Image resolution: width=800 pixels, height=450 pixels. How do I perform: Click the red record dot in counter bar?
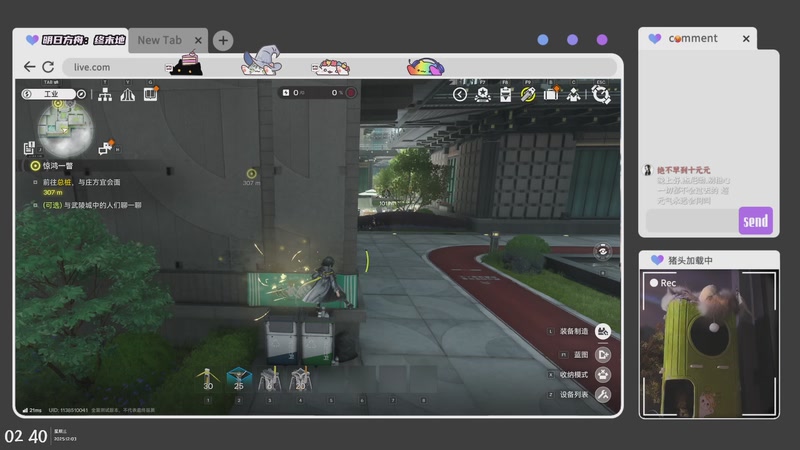(x=351, y=92)
